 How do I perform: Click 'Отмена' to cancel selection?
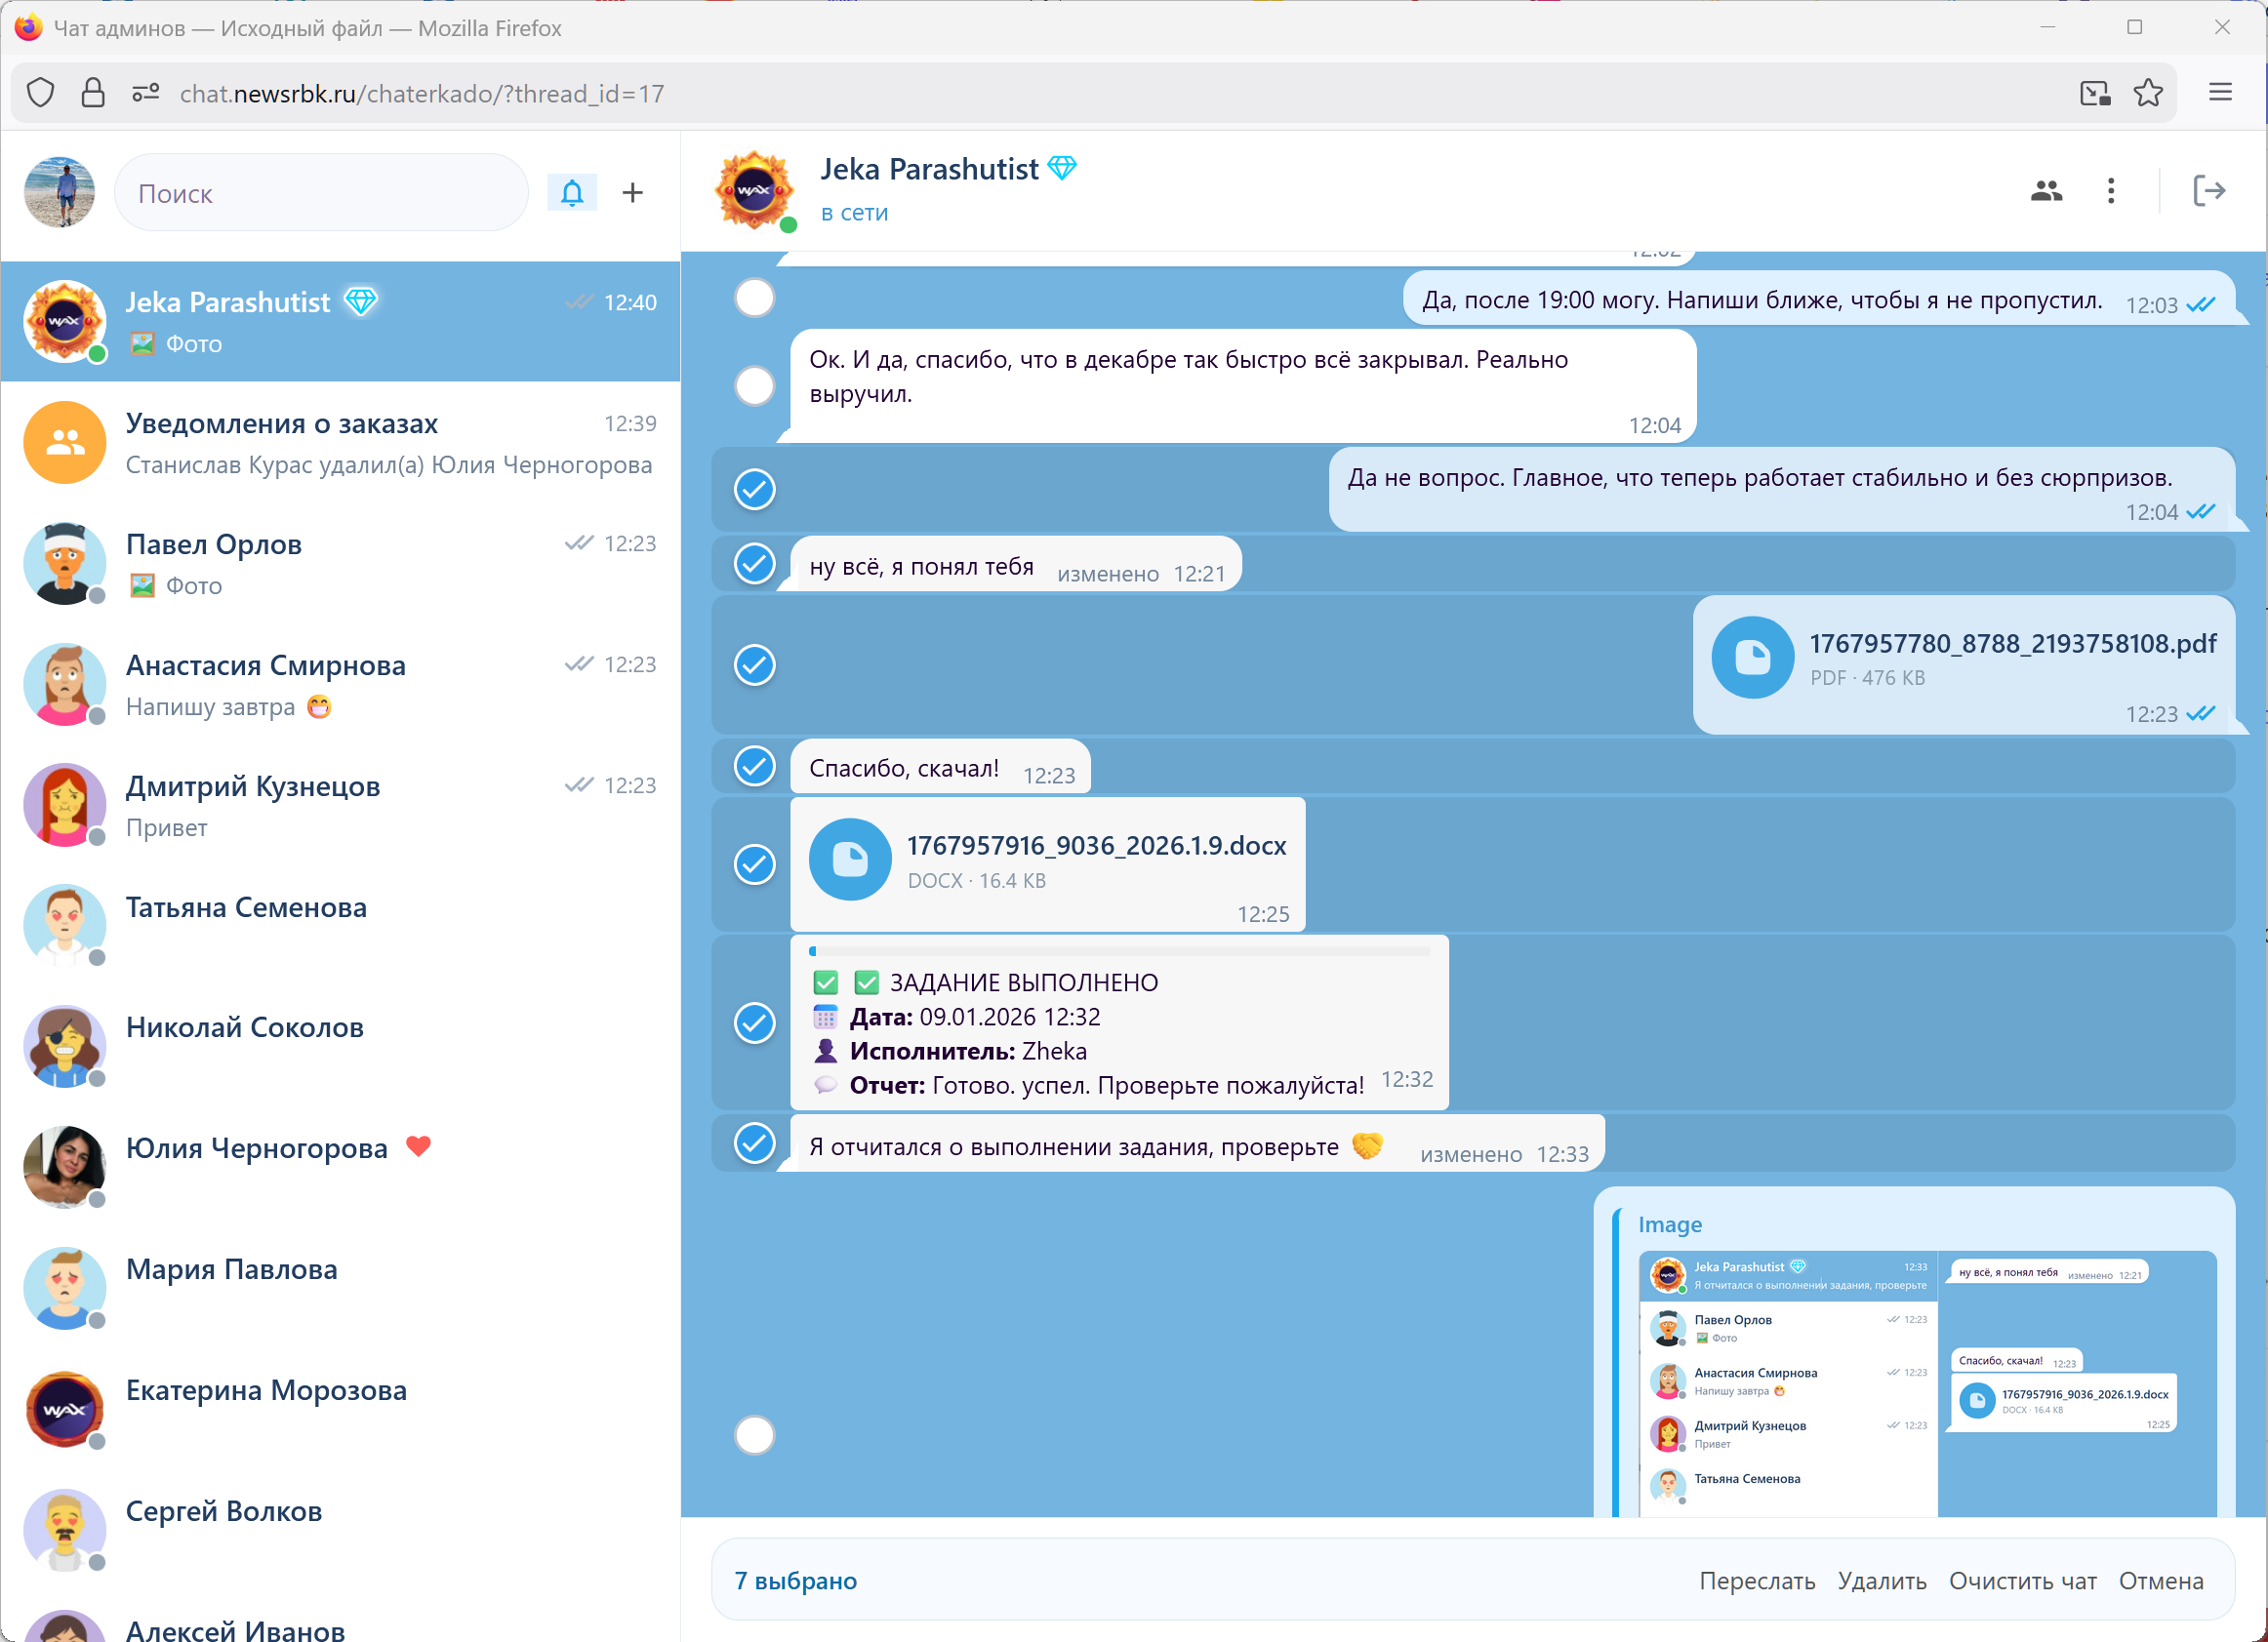(x=2161, y=1581)
